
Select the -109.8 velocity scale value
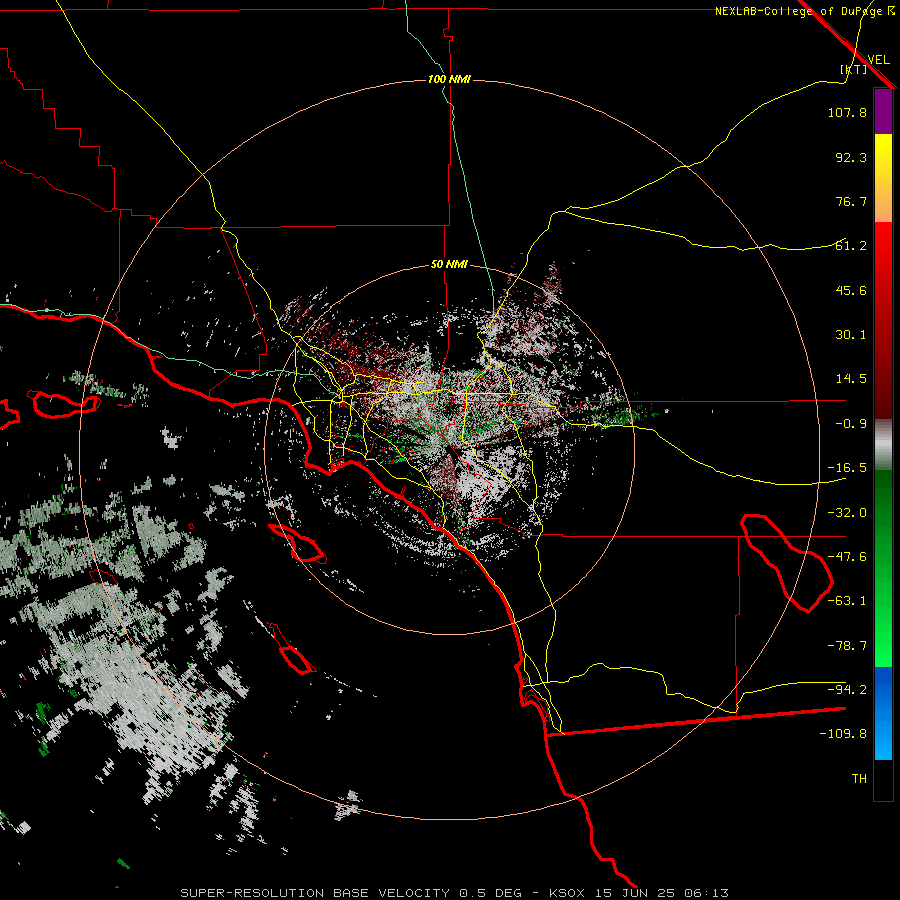(x=843, y=734)
